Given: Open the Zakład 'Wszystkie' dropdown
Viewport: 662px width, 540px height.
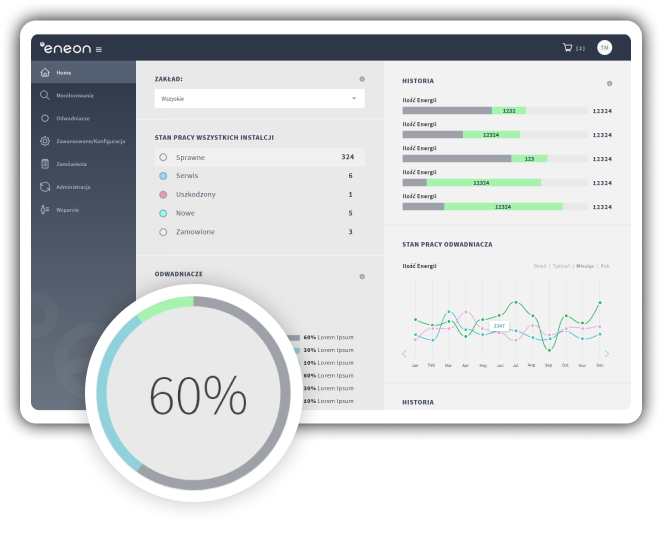Looking at the screenshot, I should click(259, 99).
